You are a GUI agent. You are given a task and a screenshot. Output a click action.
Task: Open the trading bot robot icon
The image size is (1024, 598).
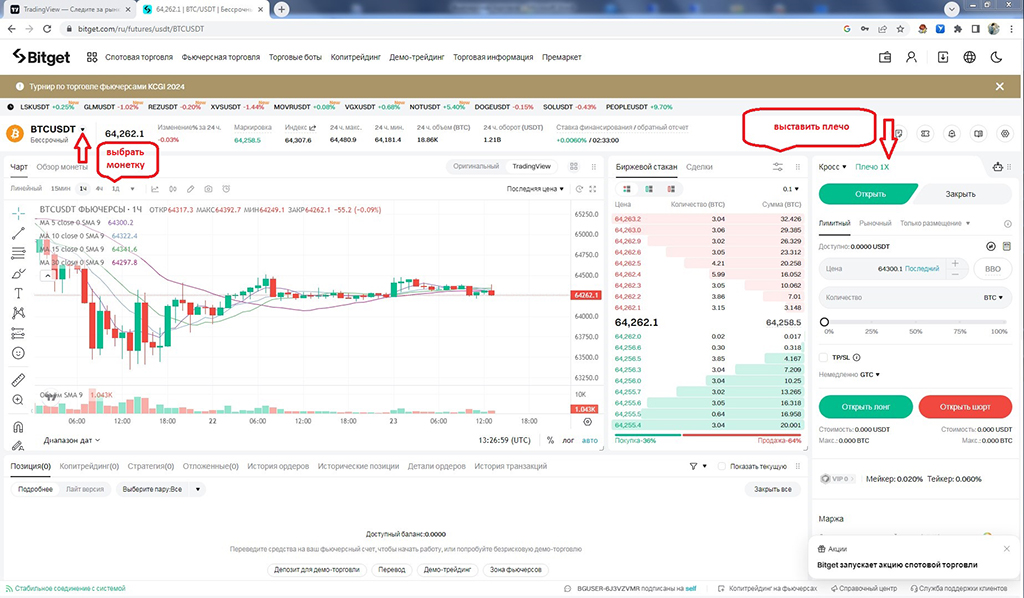tap(997, 167)
